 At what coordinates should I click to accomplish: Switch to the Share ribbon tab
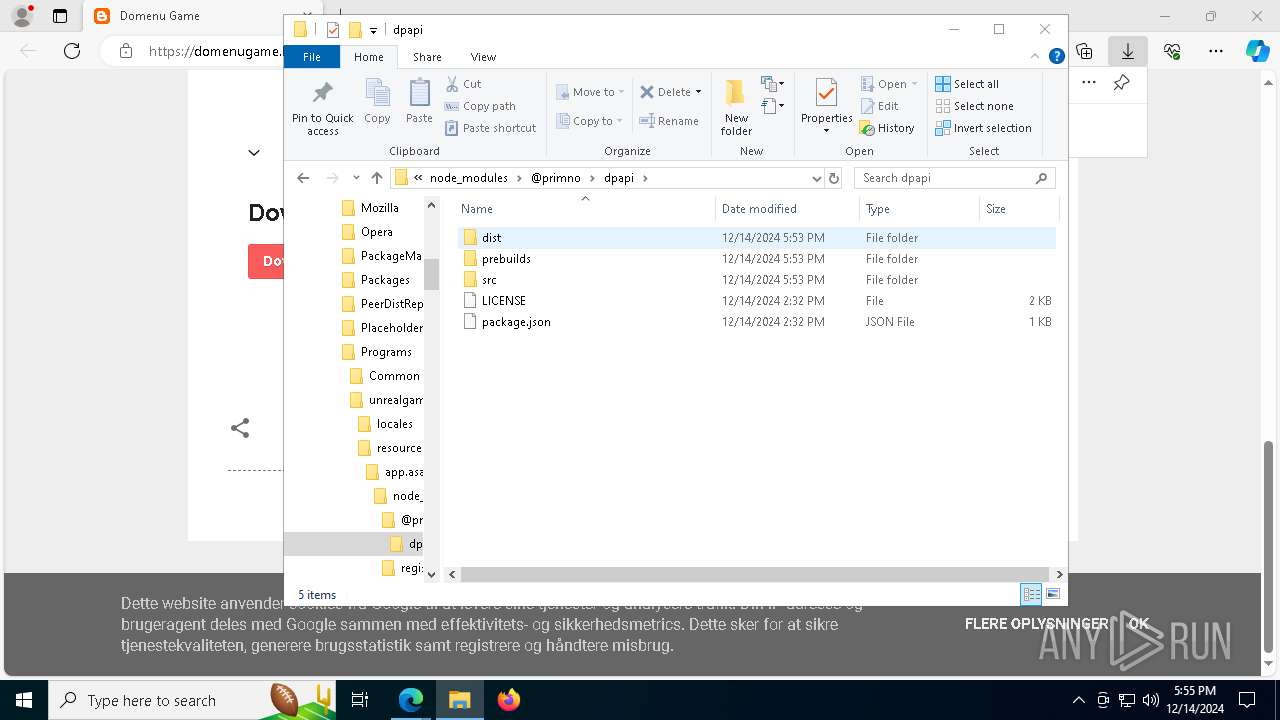427,57
